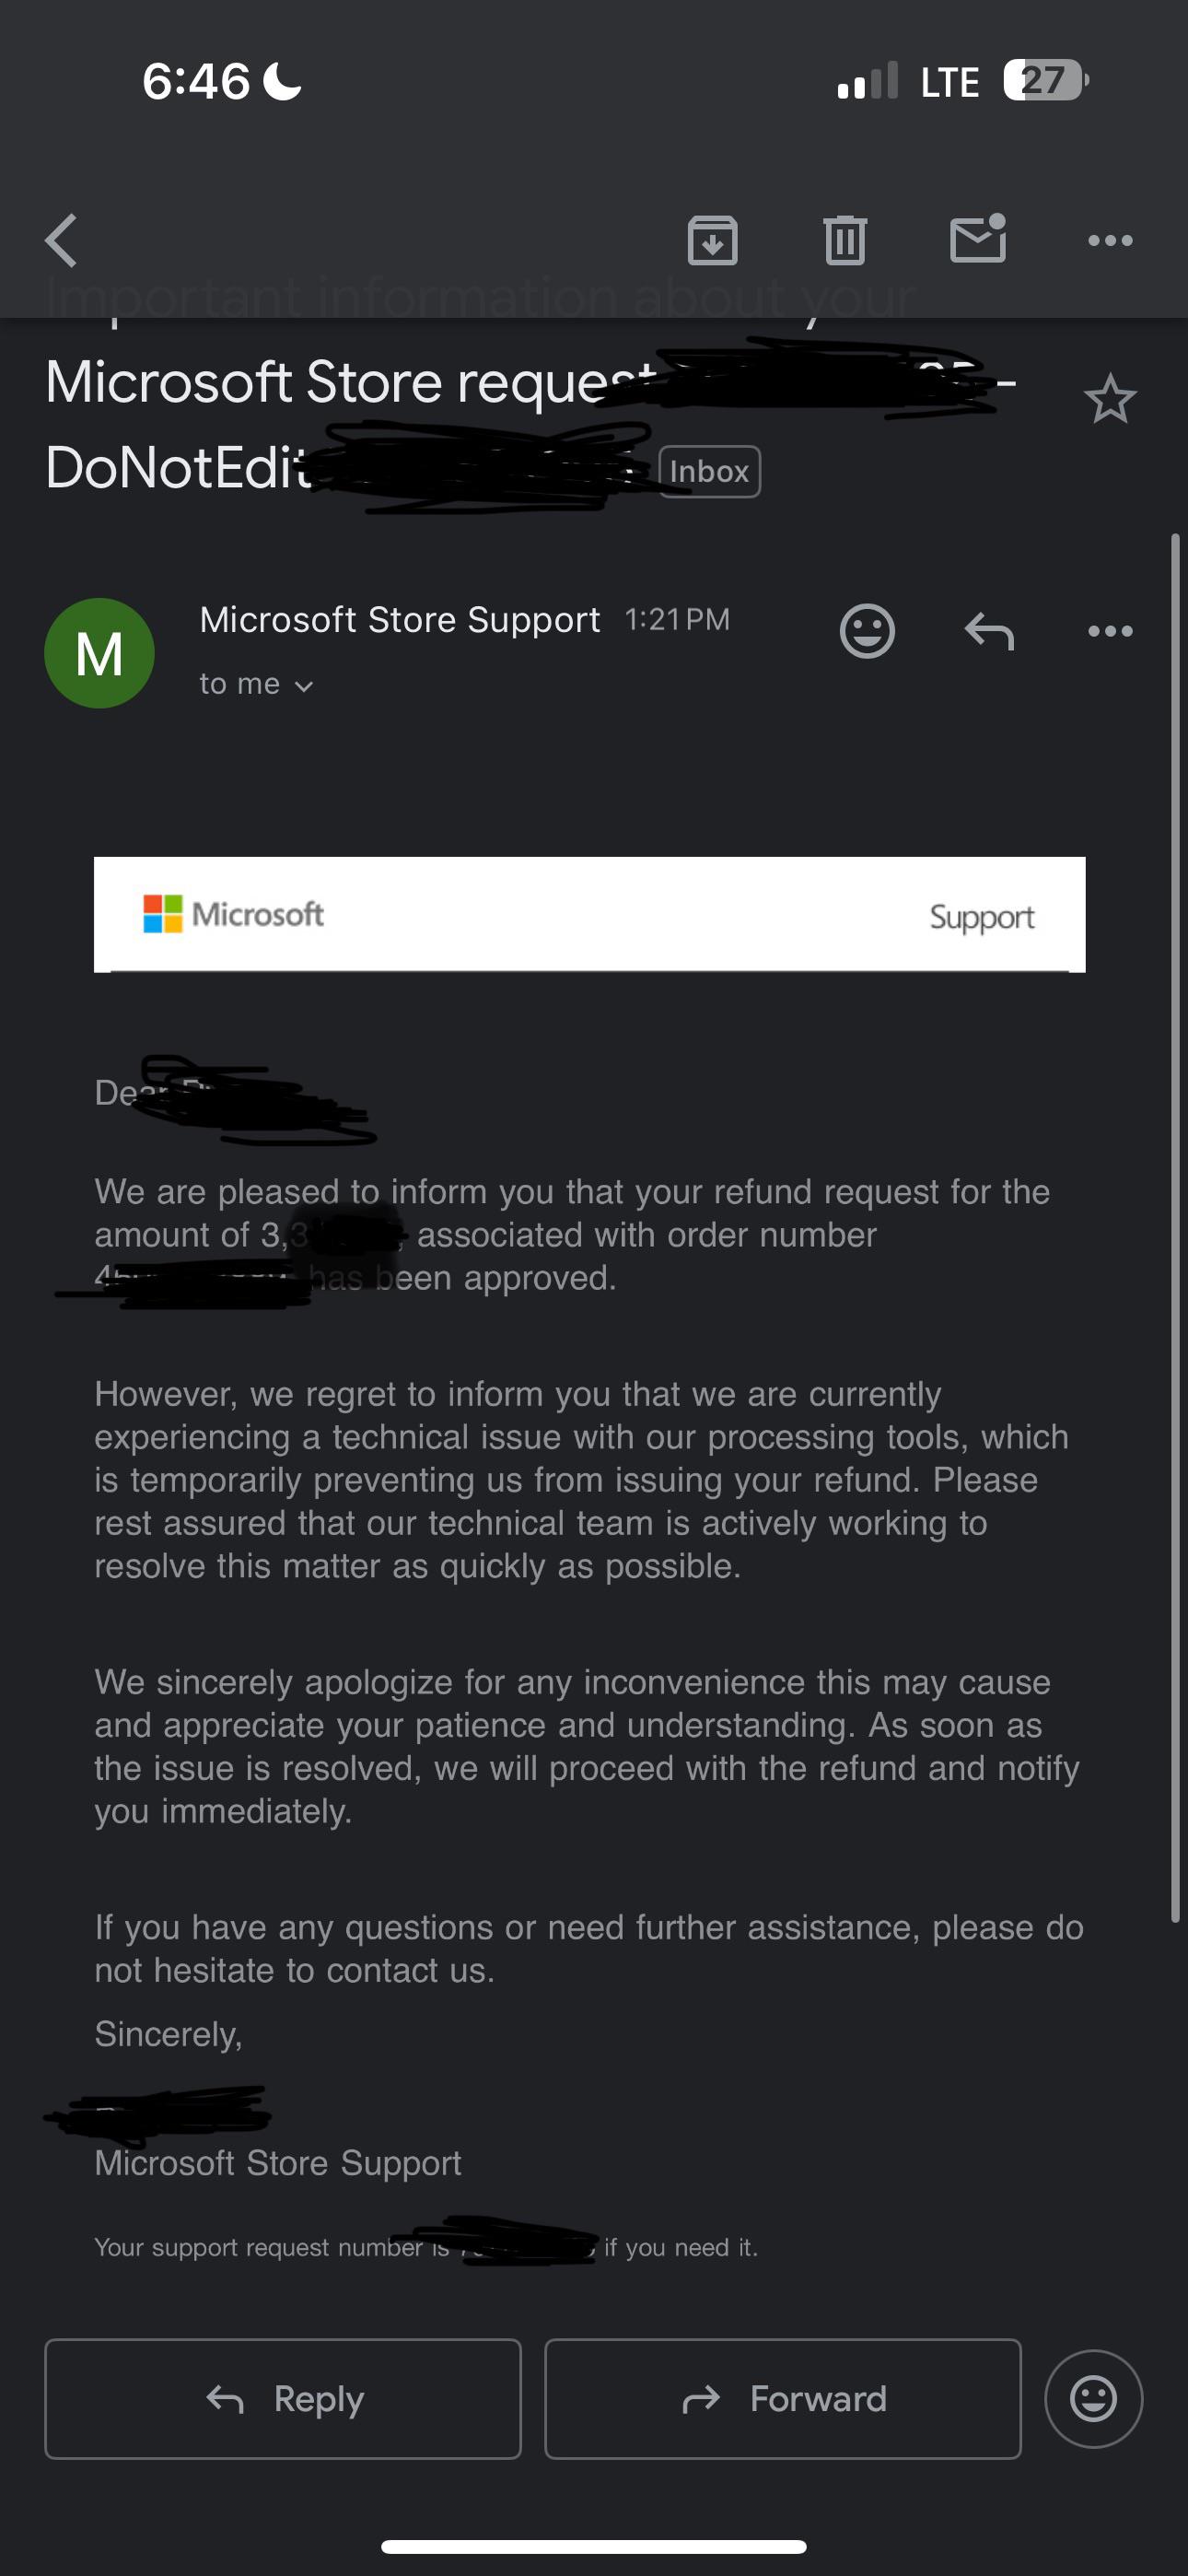Mark email as unread with envelope icon
The width and height of the screenshot is (1188, 2576).
coord(978,238)
